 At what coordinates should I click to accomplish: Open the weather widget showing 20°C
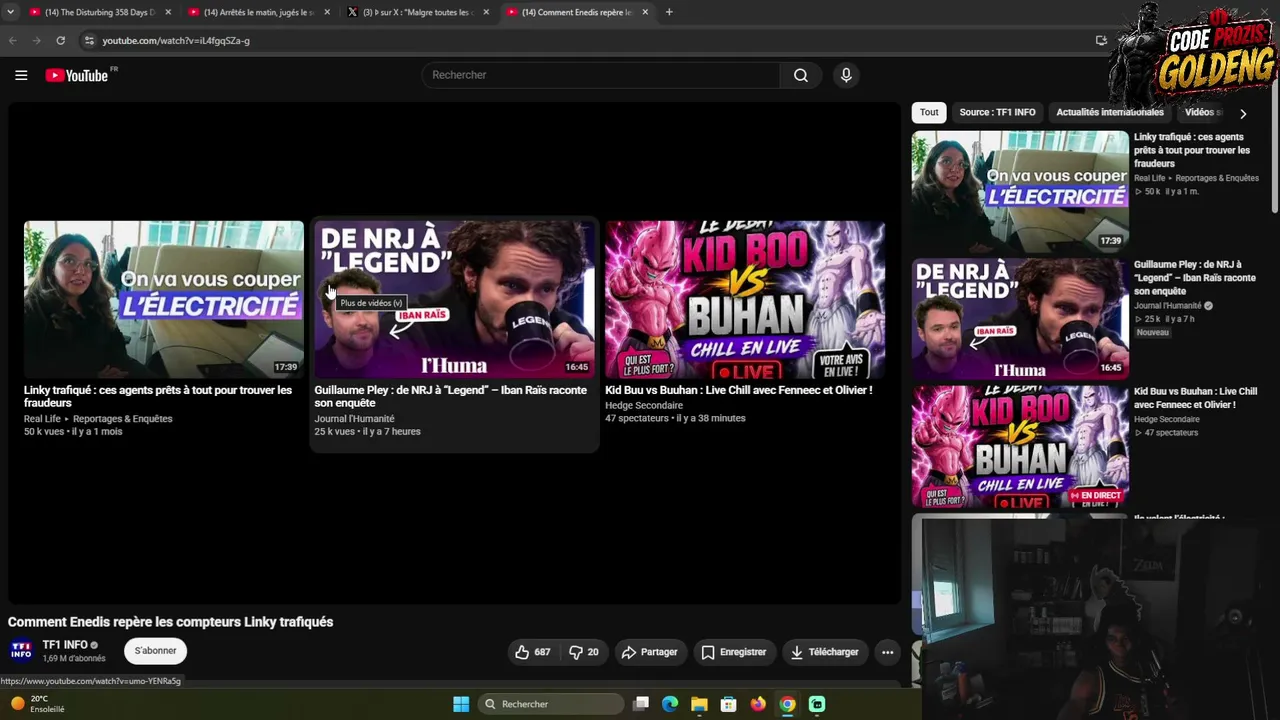[x=37, y=704]
